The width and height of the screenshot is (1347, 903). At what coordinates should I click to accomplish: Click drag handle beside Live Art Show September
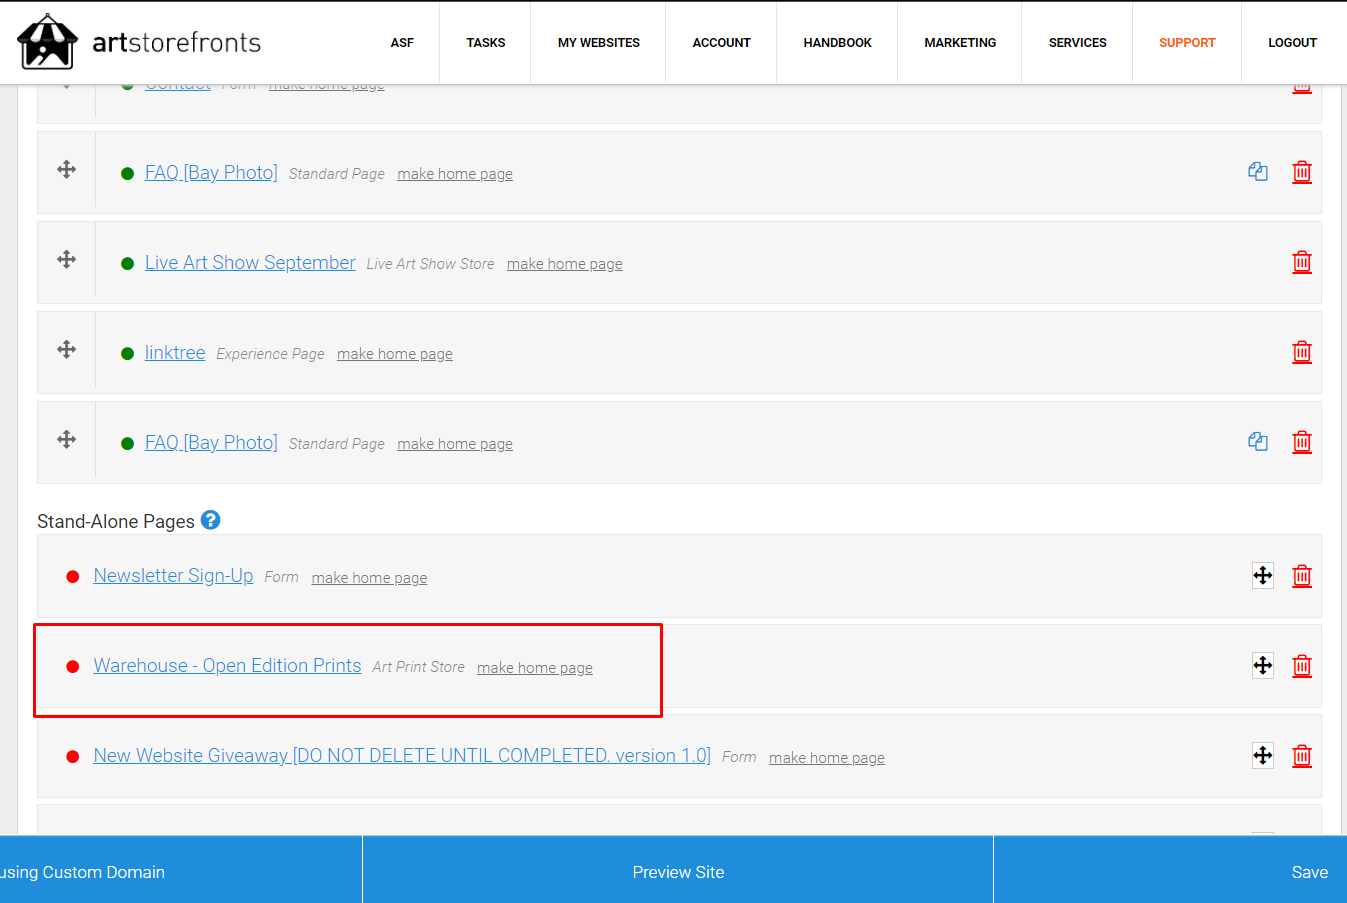[67, 260]
